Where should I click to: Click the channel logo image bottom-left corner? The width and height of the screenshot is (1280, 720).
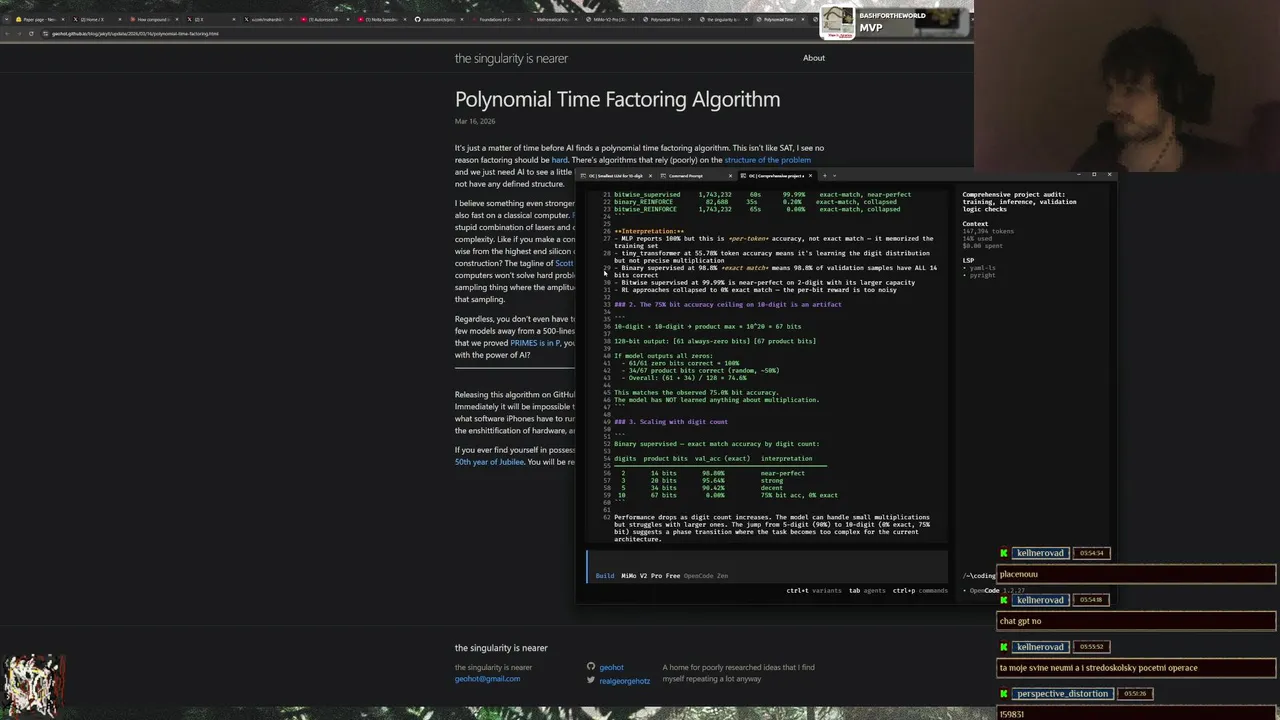point(33,685)
